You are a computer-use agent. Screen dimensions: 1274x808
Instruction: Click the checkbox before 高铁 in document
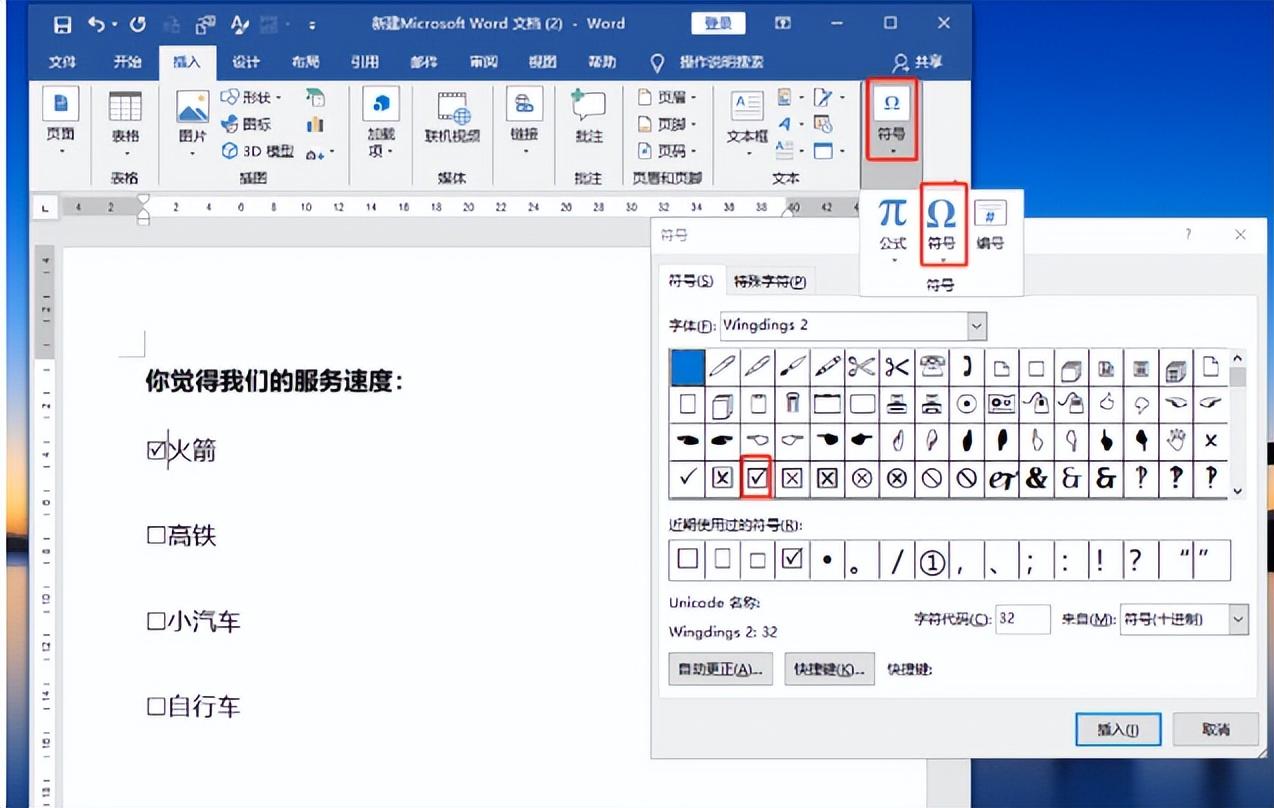click(155, 536)
